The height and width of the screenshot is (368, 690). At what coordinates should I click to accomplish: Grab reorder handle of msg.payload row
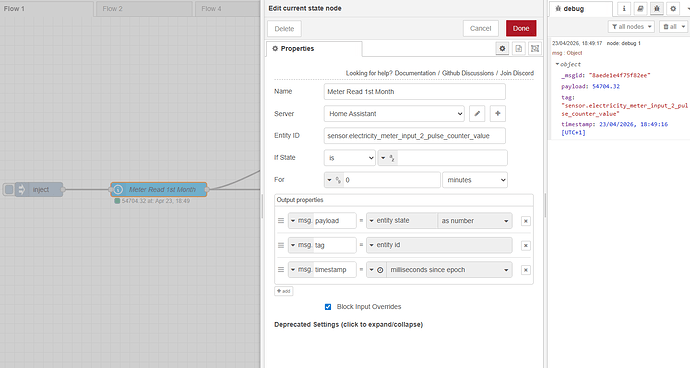click(281, 221)
